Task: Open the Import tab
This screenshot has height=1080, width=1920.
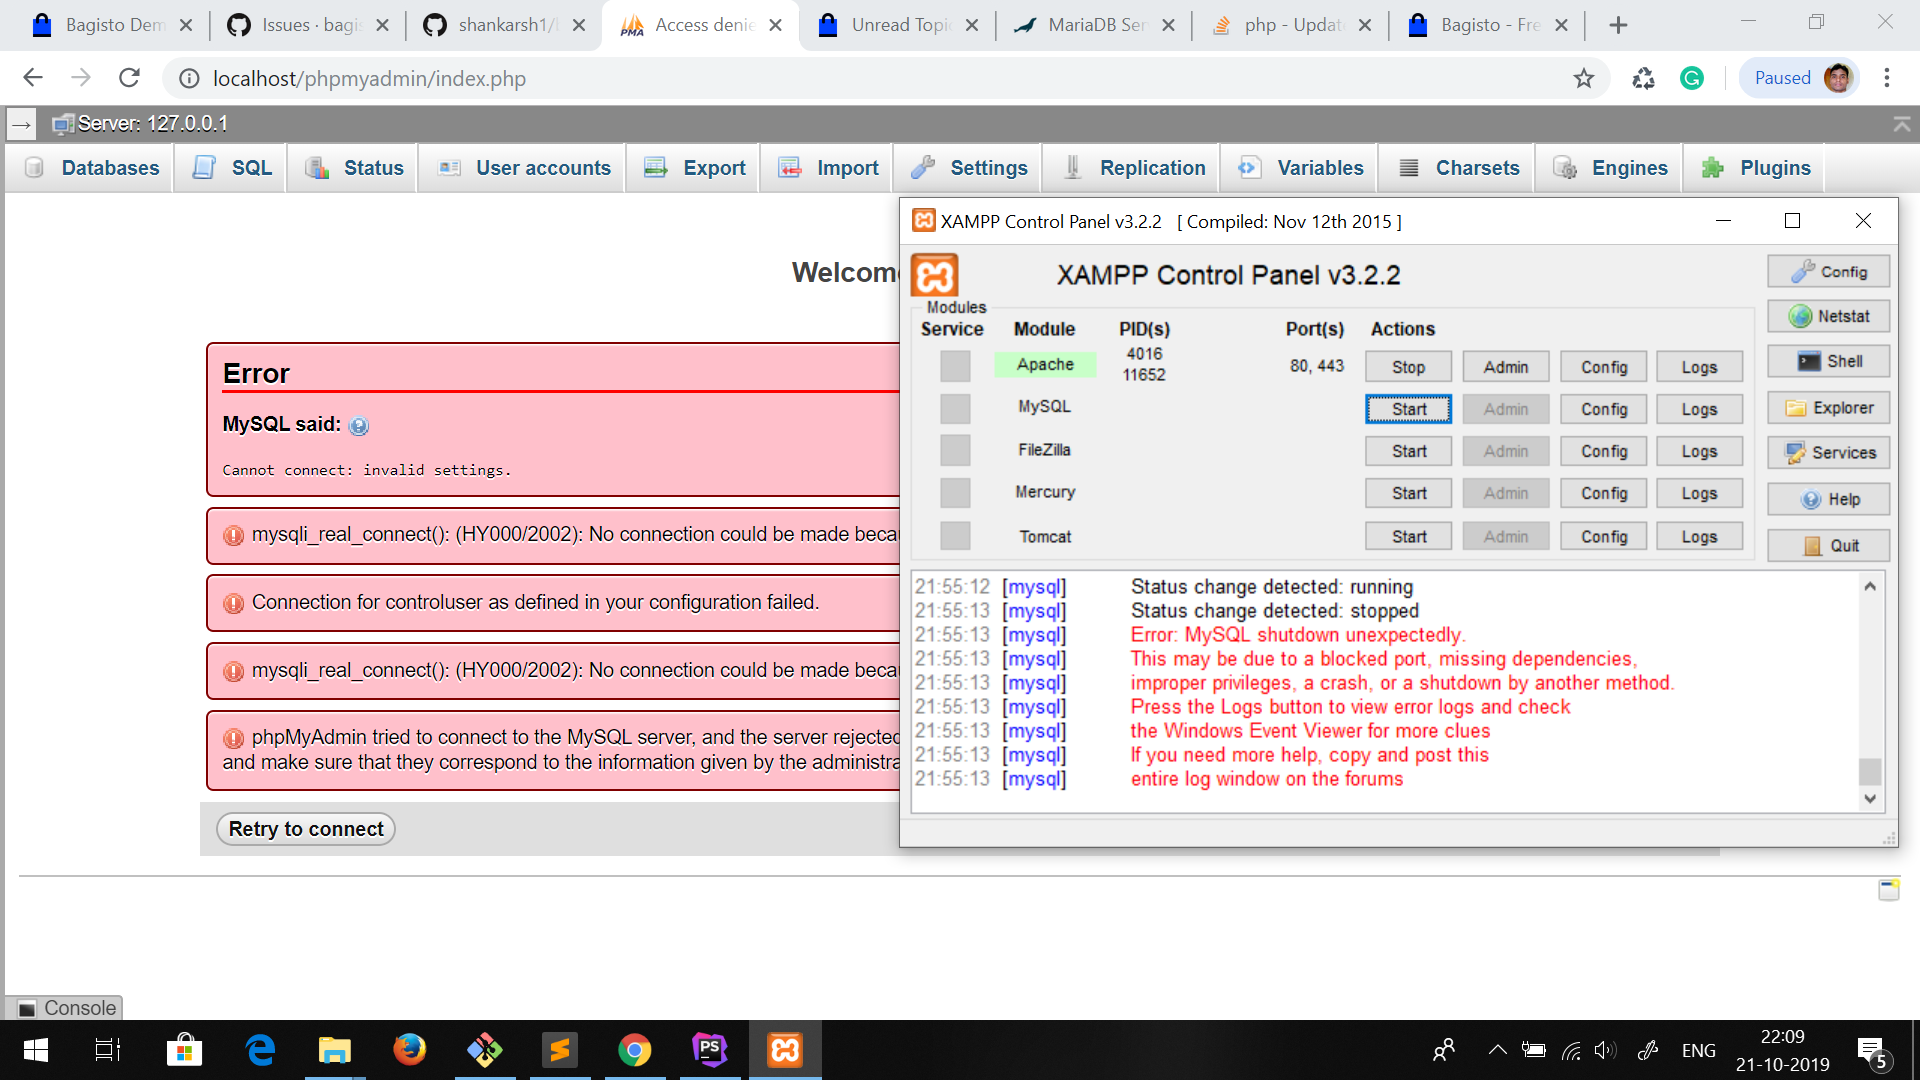Action: click(829, 168)
